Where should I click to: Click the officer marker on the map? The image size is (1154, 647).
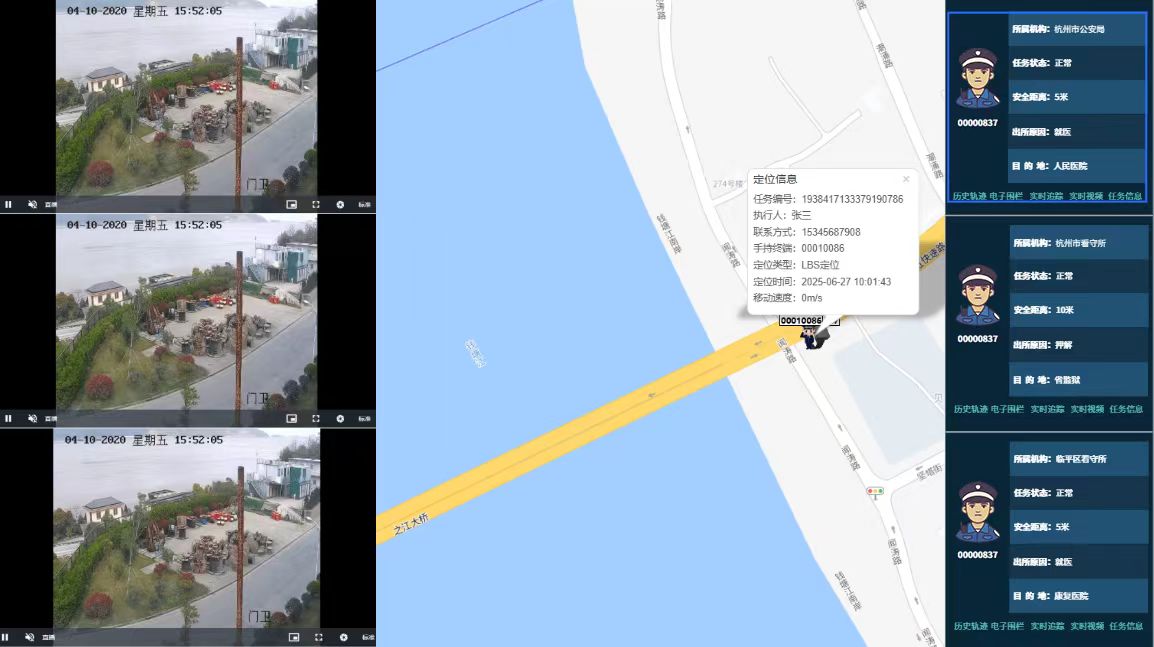(x=812, y=337)
